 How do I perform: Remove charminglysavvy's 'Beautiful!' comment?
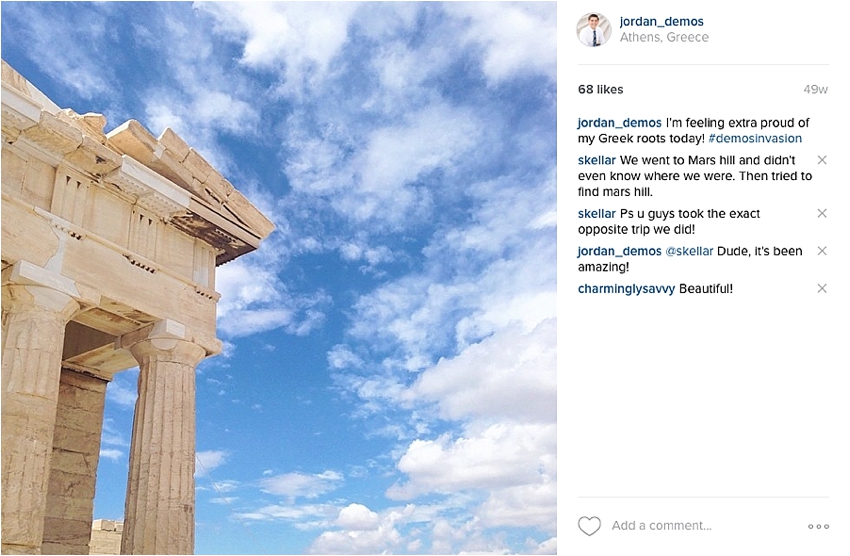coord(822,288)
